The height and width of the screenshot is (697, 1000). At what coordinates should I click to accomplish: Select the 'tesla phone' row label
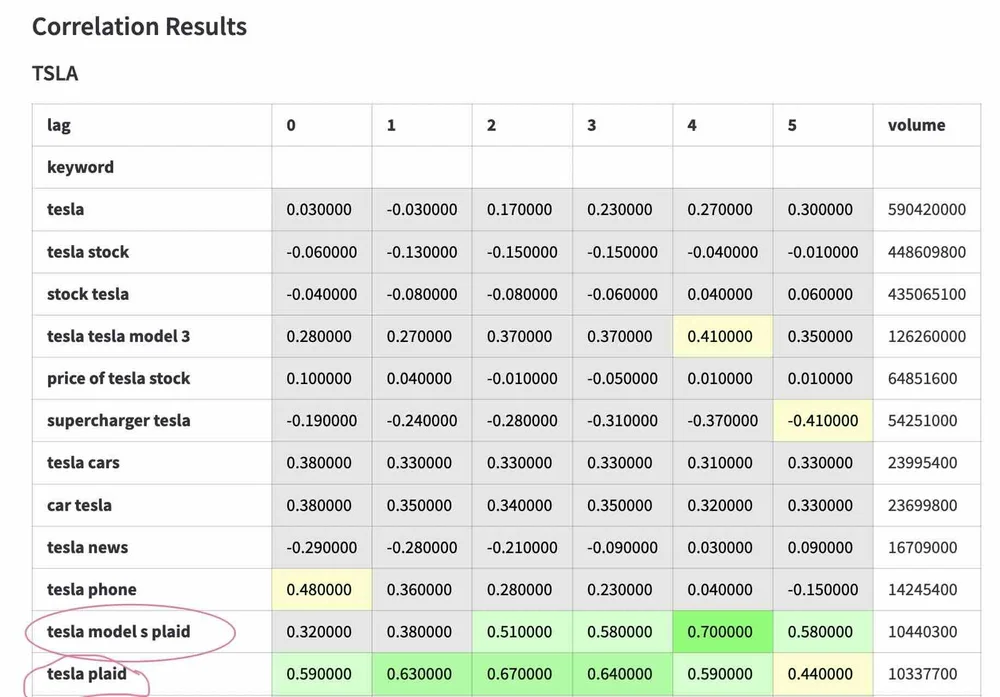click(152, 589)
